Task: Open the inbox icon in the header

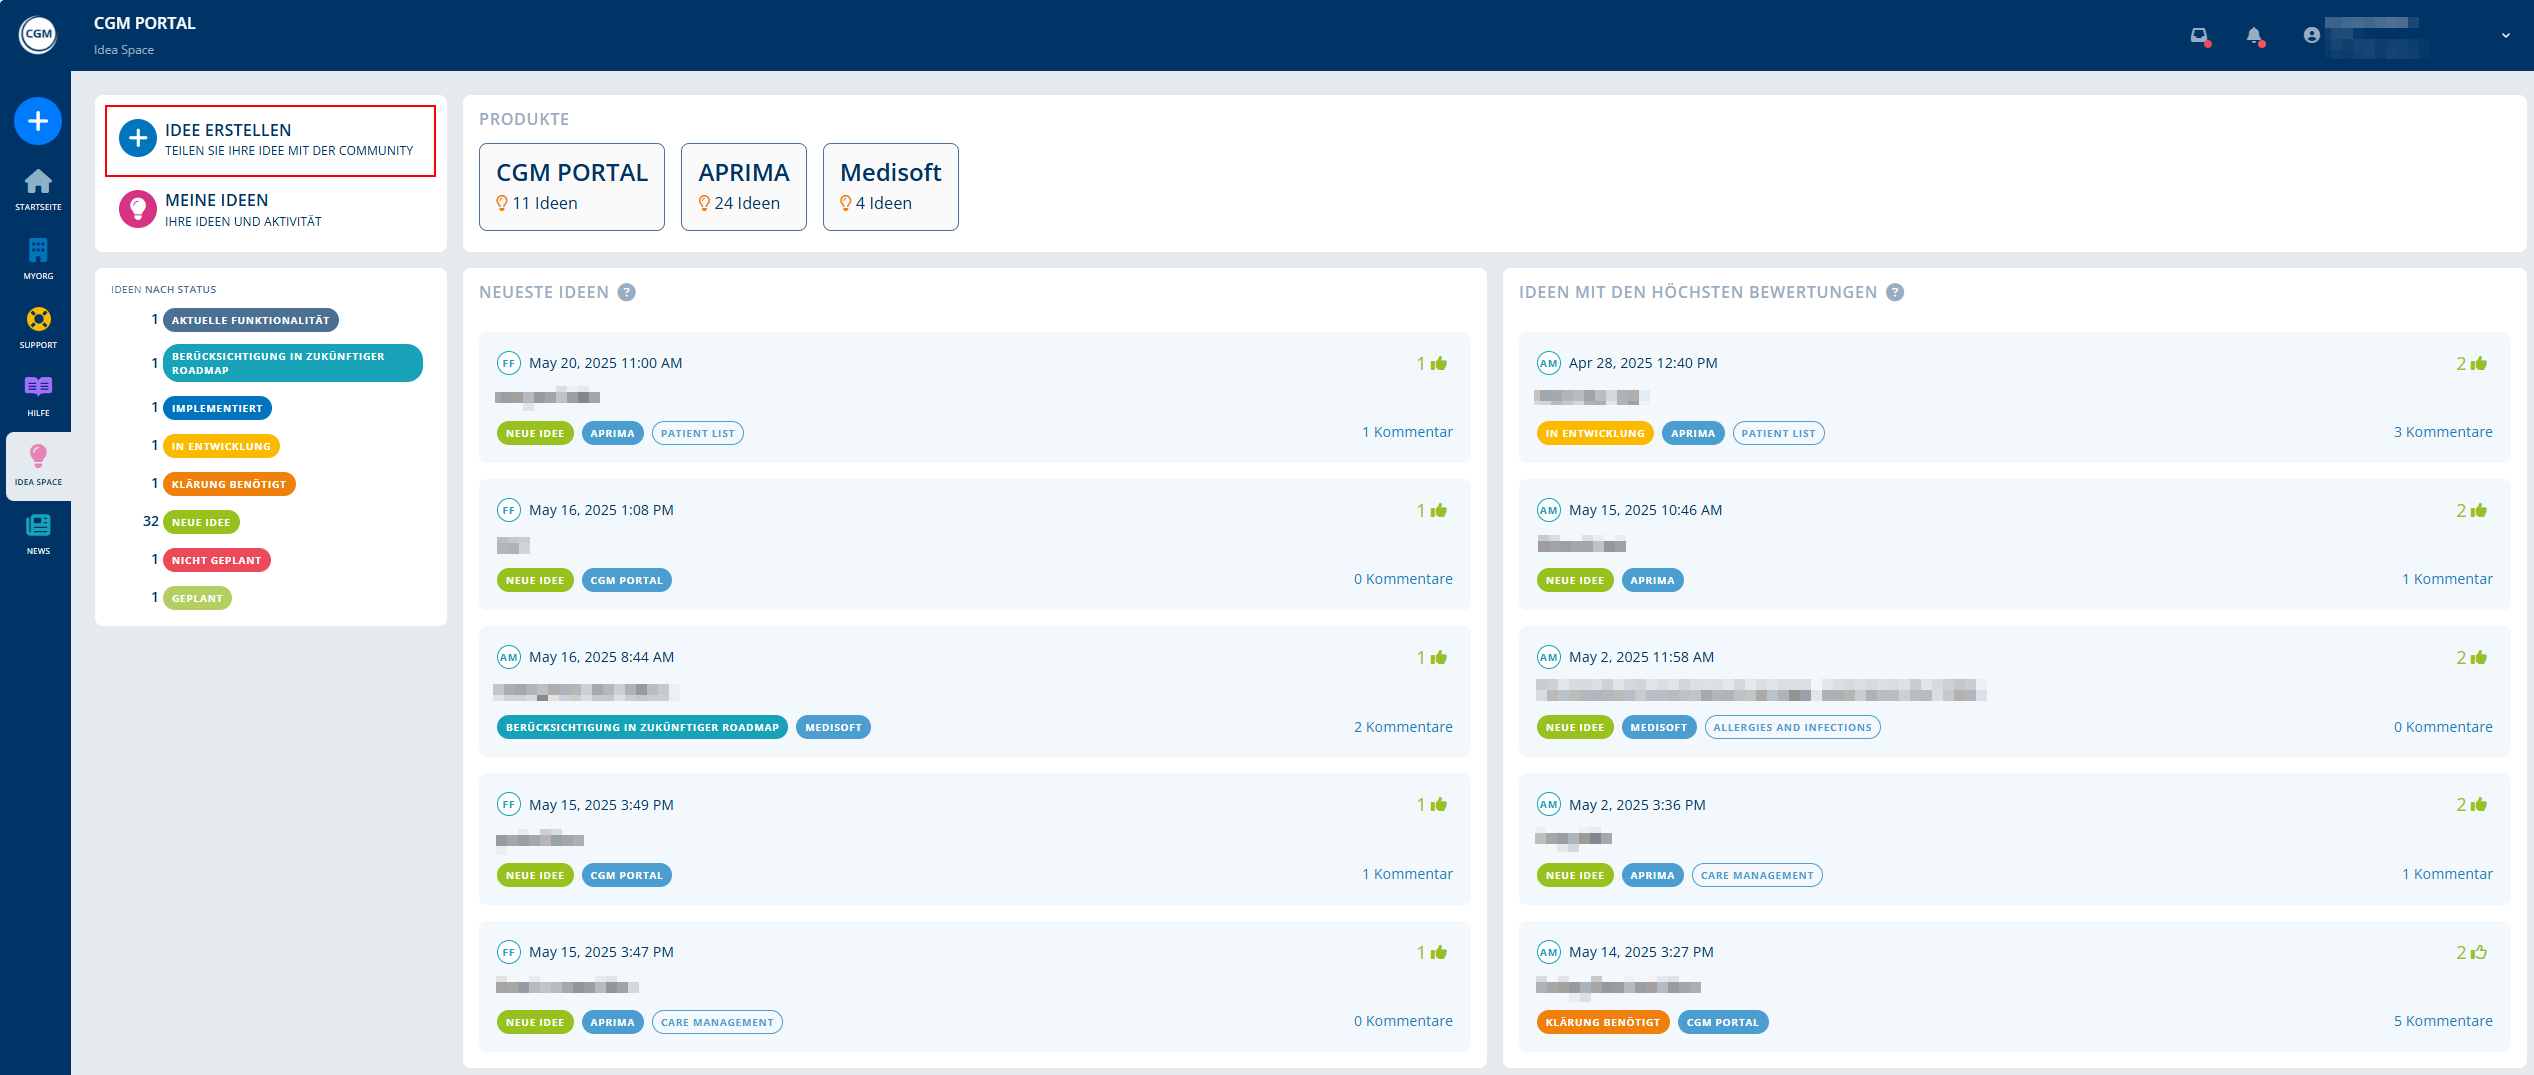Action: point(2199,36)
